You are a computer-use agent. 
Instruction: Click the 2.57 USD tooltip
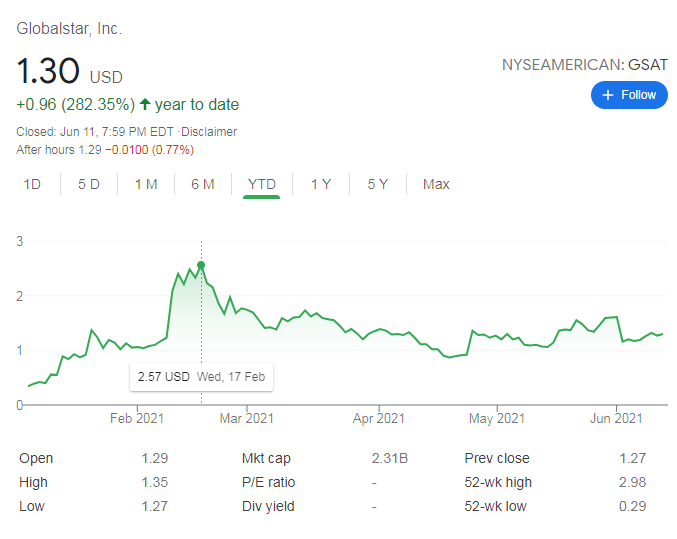201,377
